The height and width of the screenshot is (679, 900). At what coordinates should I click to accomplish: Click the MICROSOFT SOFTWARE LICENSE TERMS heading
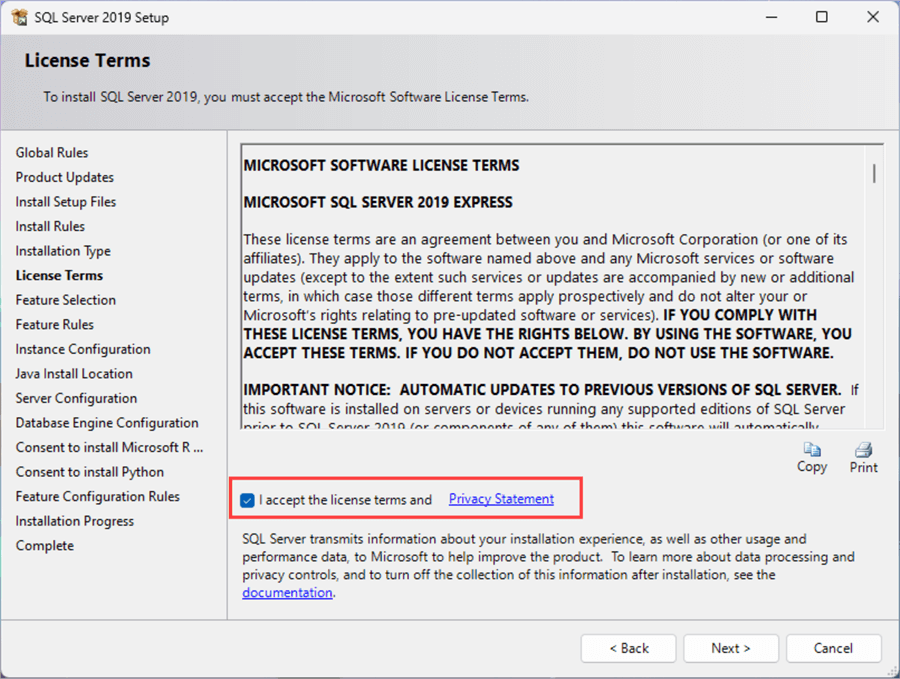(x=381, y=166)
